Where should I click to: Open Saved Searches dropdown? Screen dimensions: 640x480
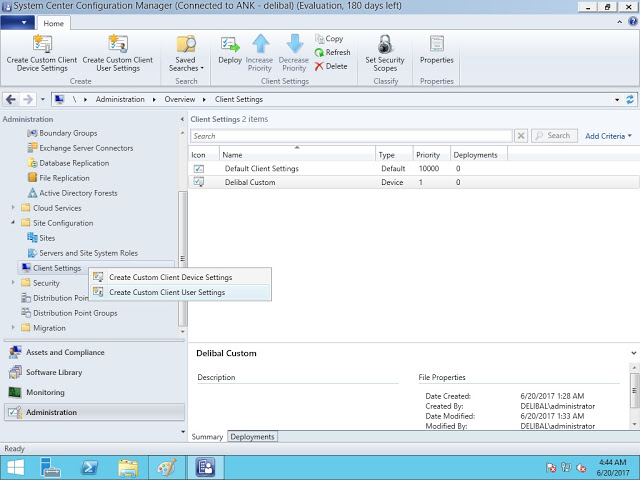click(186, 52)
